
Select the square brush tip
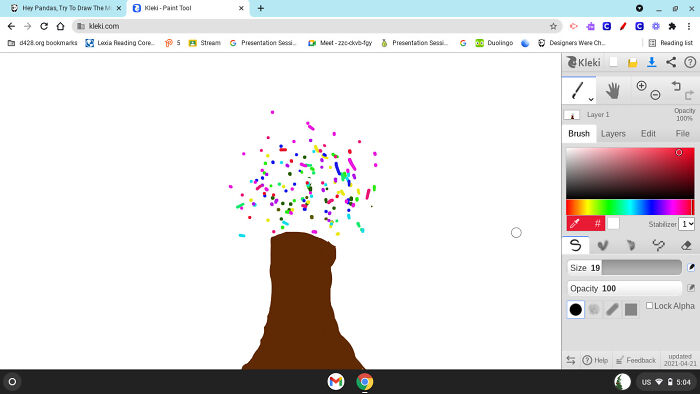point(631,309)
